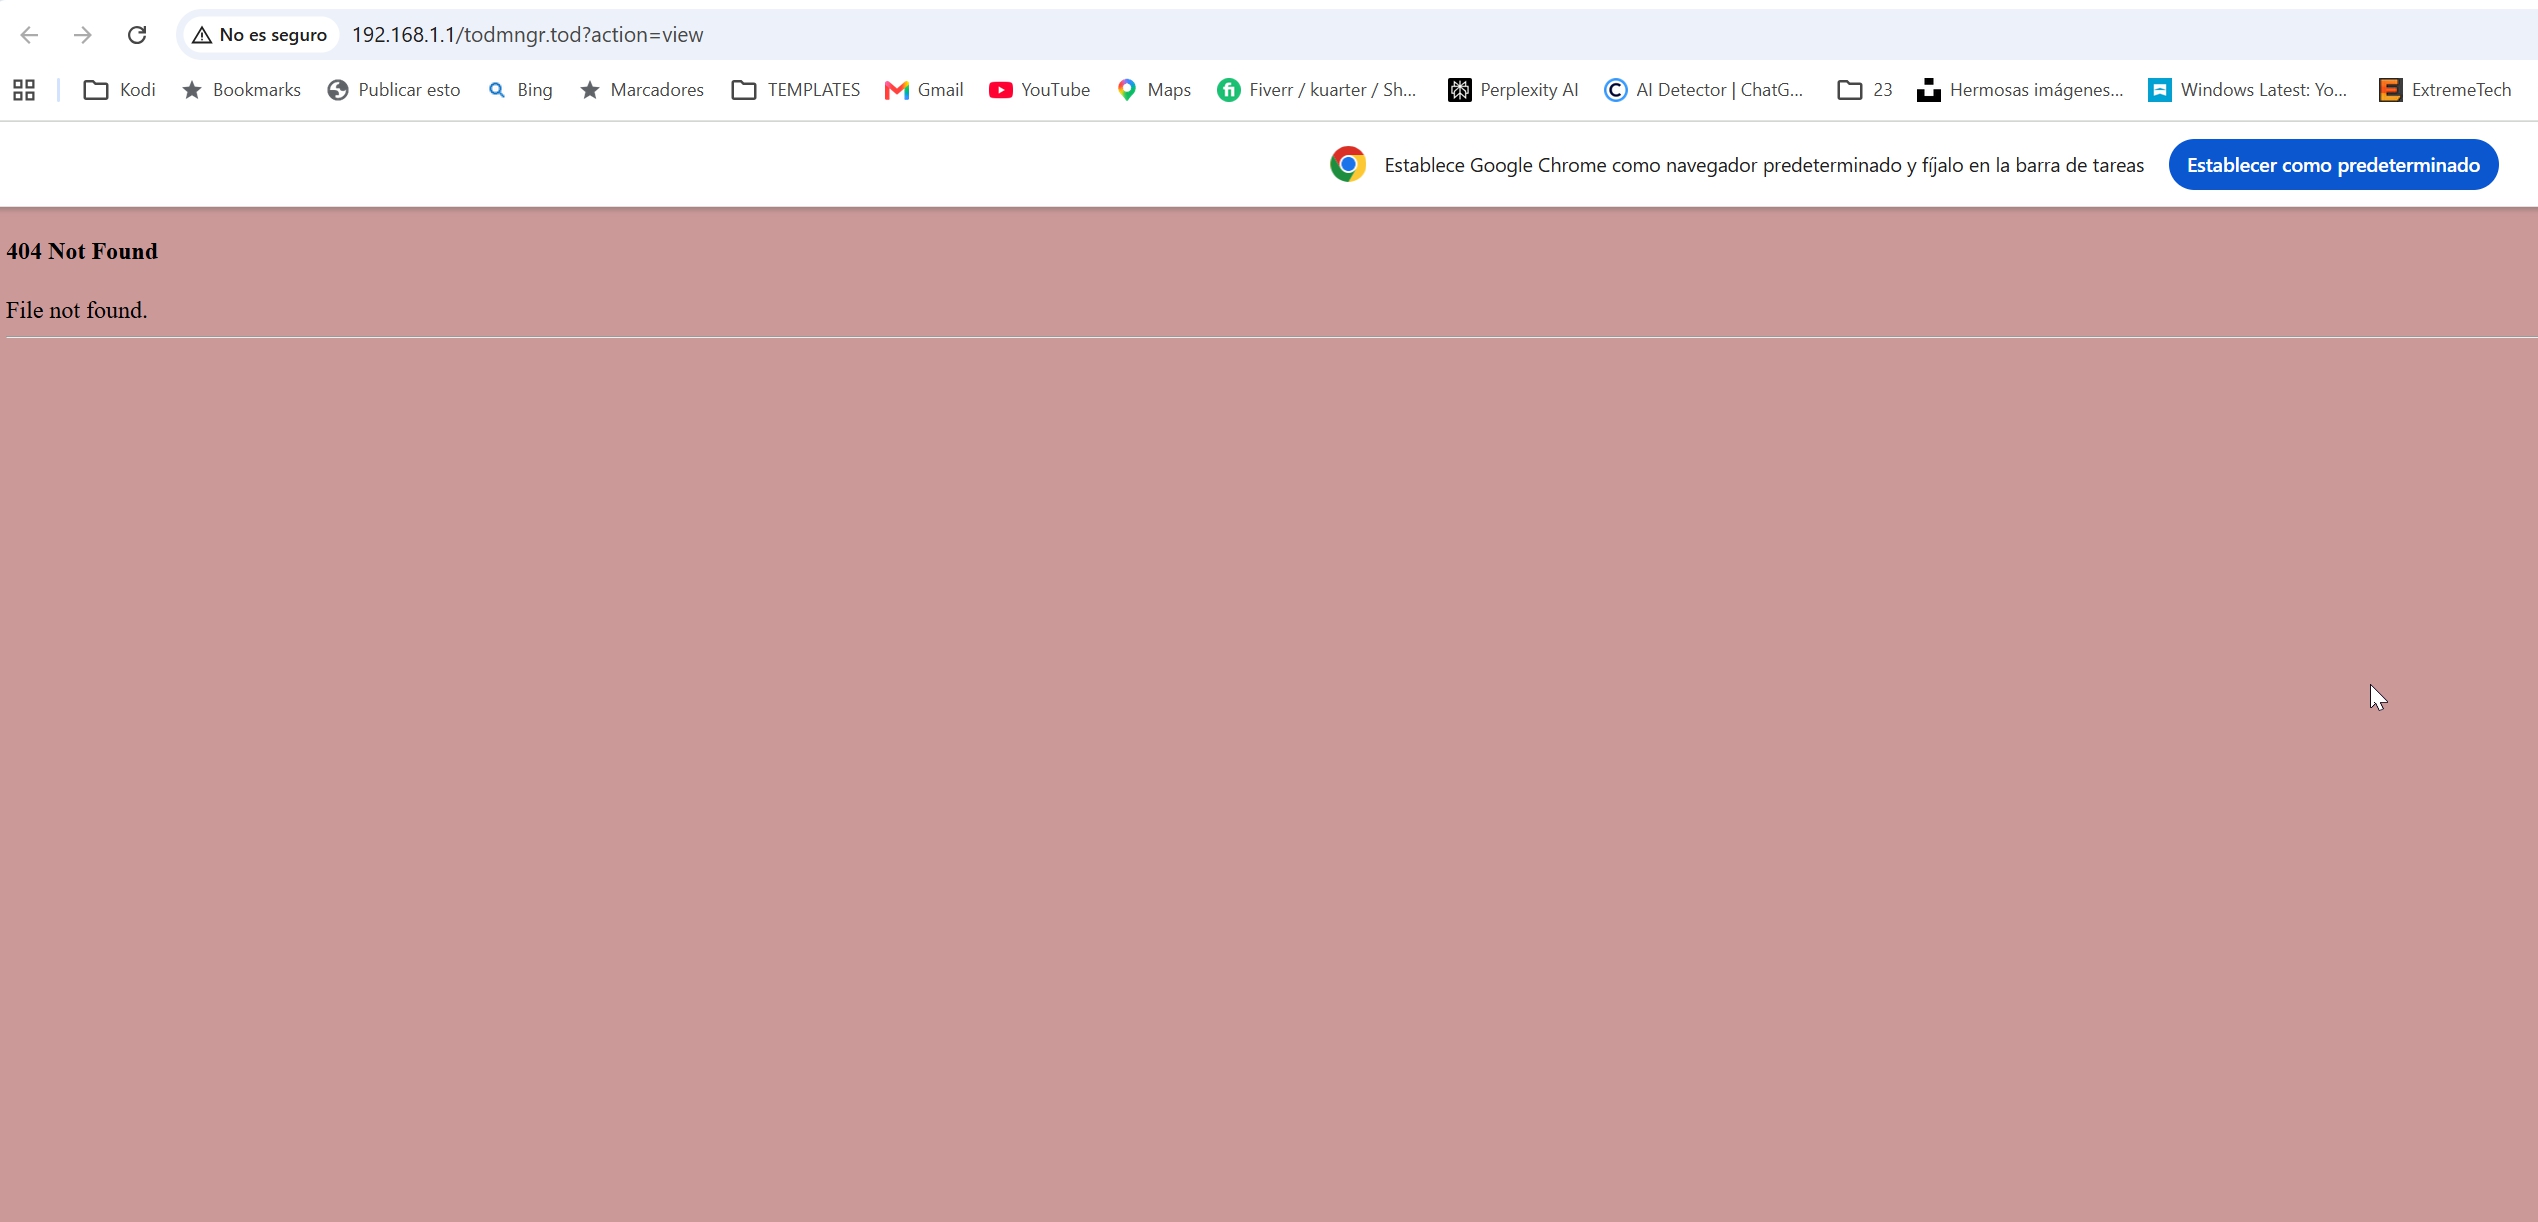2538x1222 pixels.
Task: Expand the TEMPLATES bookmarks folder
Action: click(x=796, y=90)
